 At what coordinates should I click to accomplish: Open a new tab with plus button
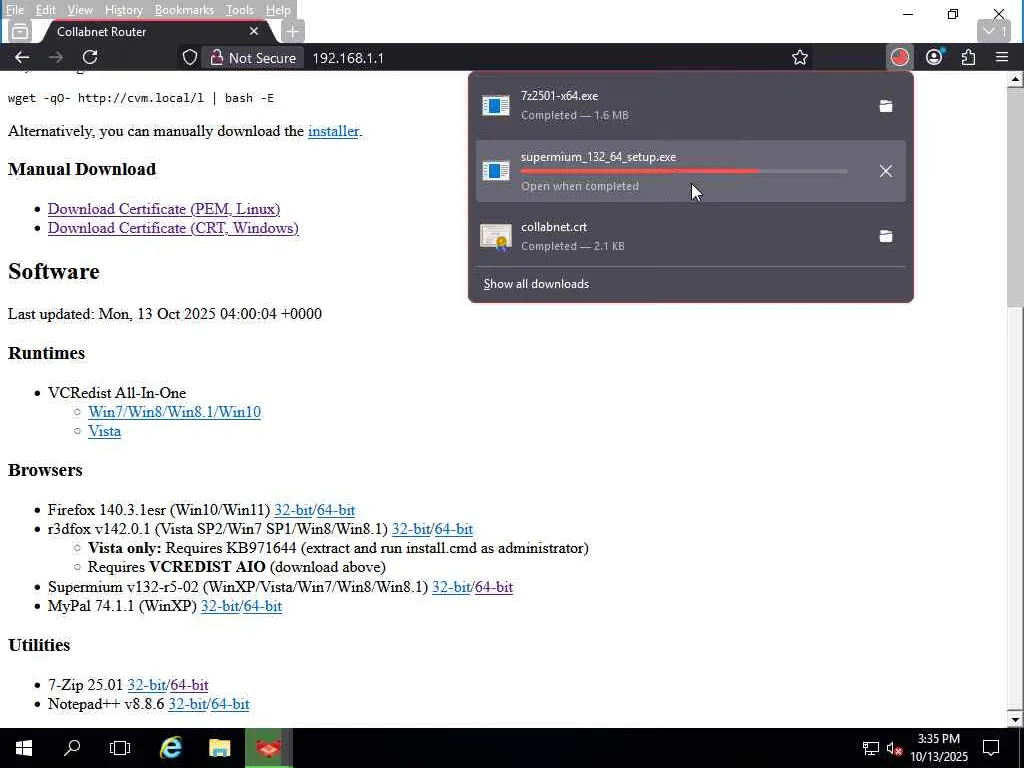293,31
